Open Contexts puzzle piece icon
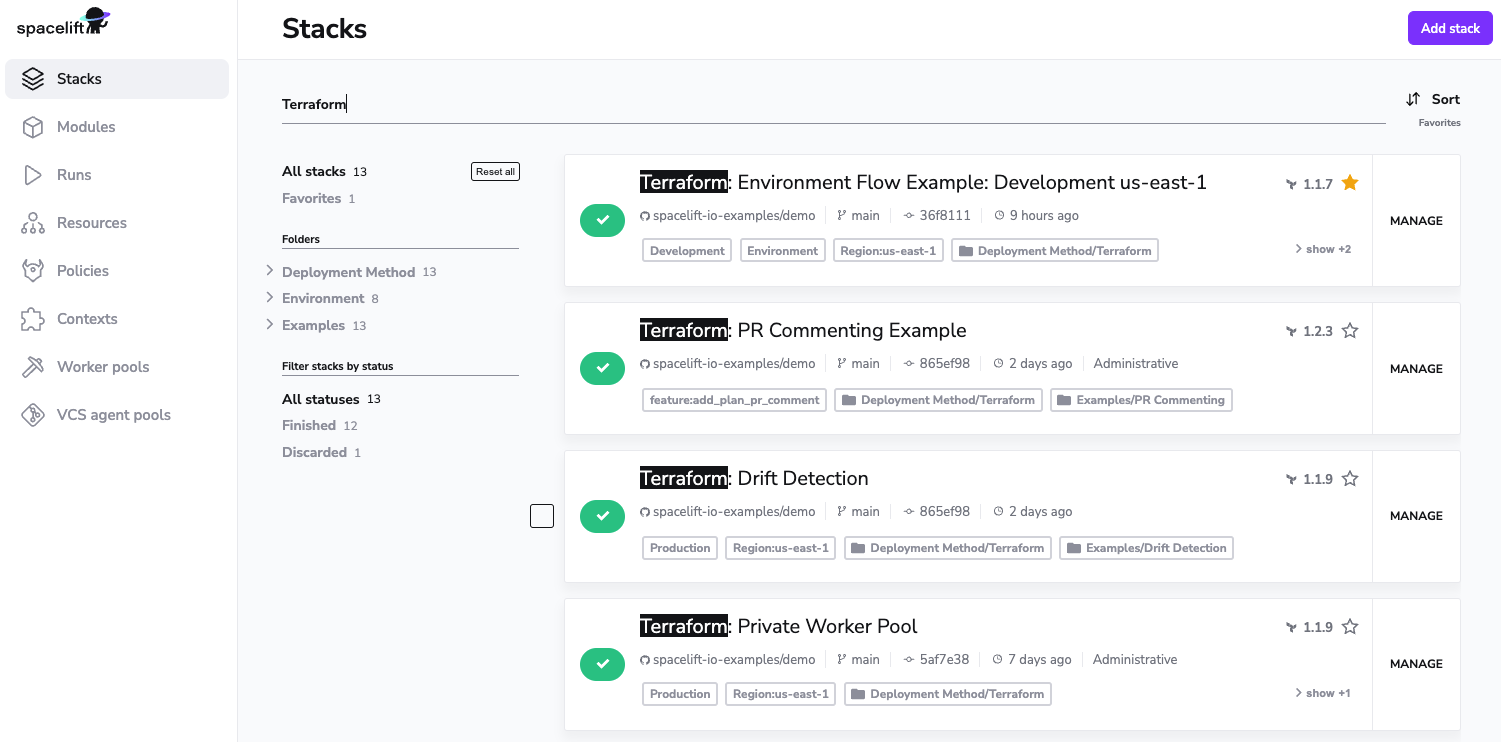This screenshot has height=742, width=1501. pyautogui.click(x=33, y=319)
